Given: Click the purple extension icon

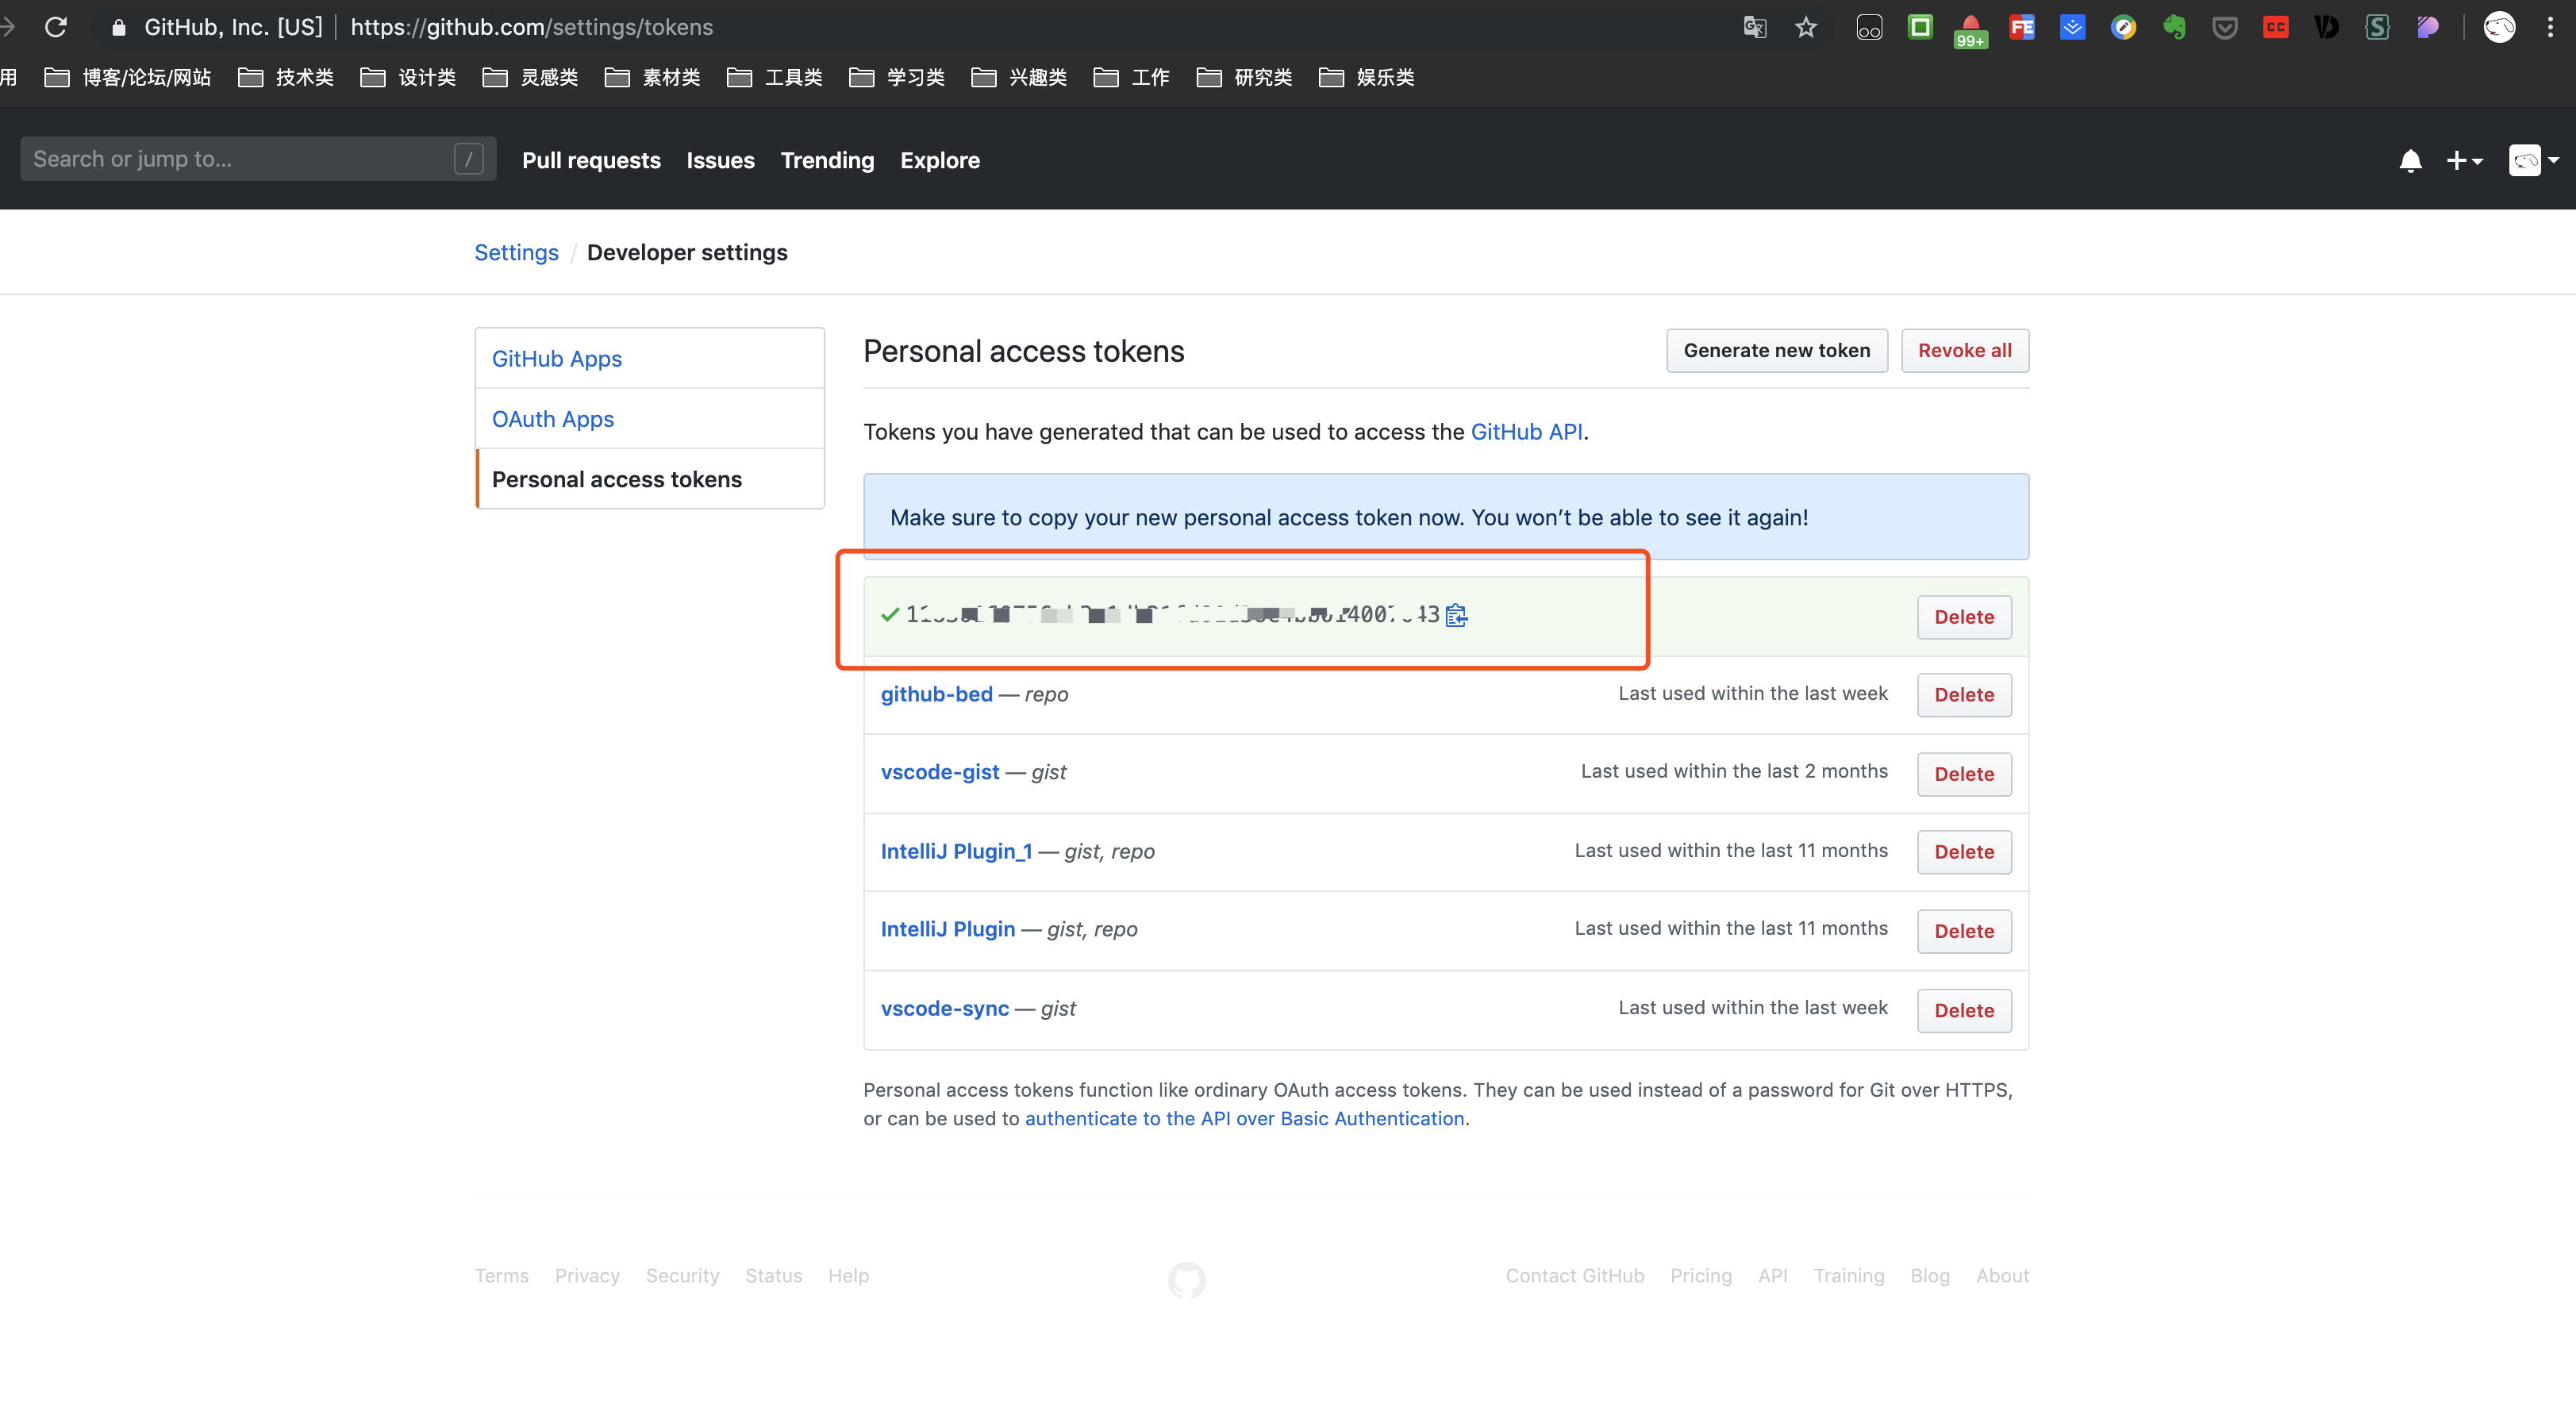Looking at the screenshot, I should pyautogui.click(x=2428, y=27).
